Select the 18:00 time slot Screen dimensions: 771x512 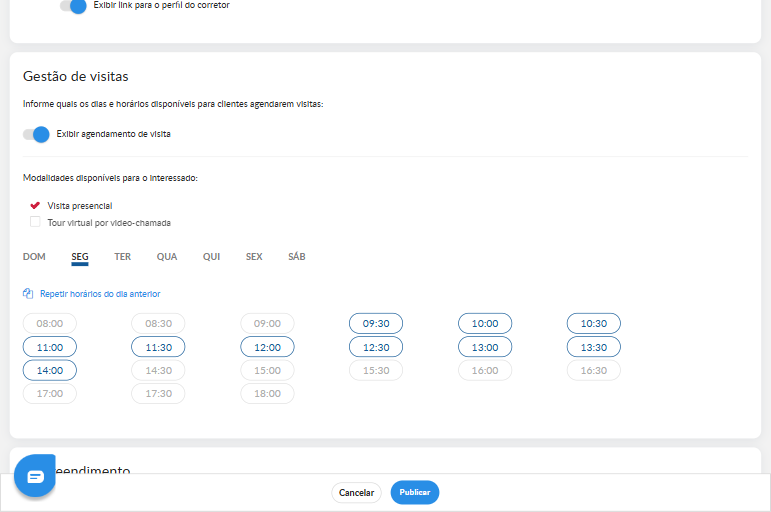point(267,393)
